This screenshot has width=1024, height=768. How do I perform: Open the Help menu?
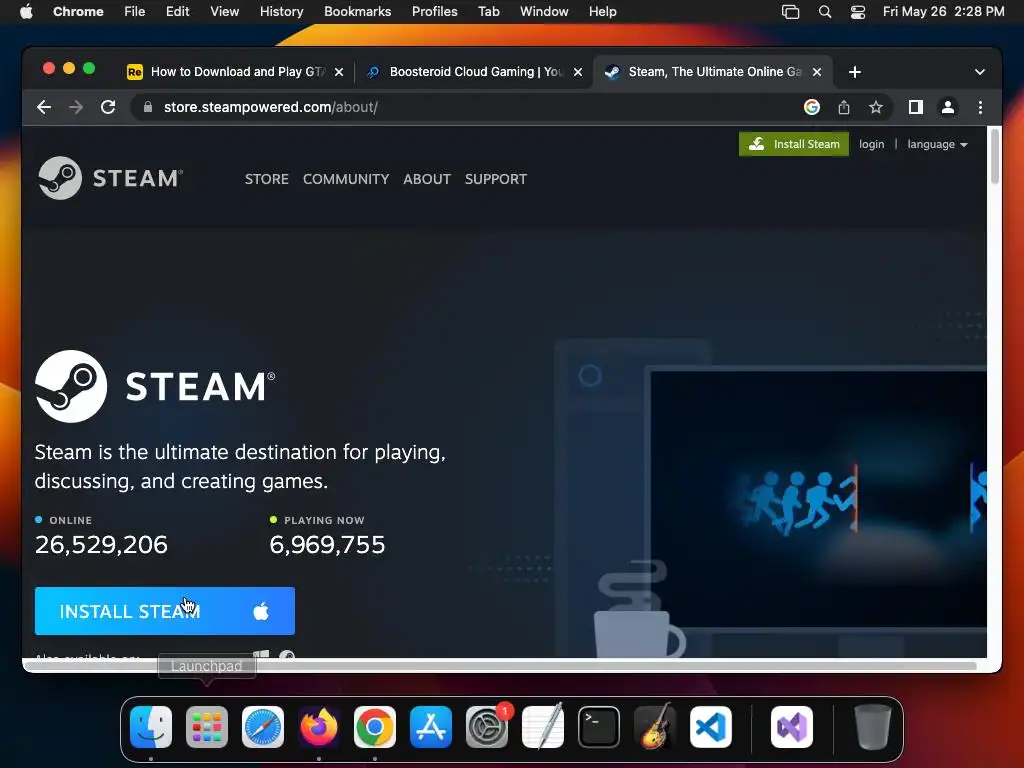point(602,12)
